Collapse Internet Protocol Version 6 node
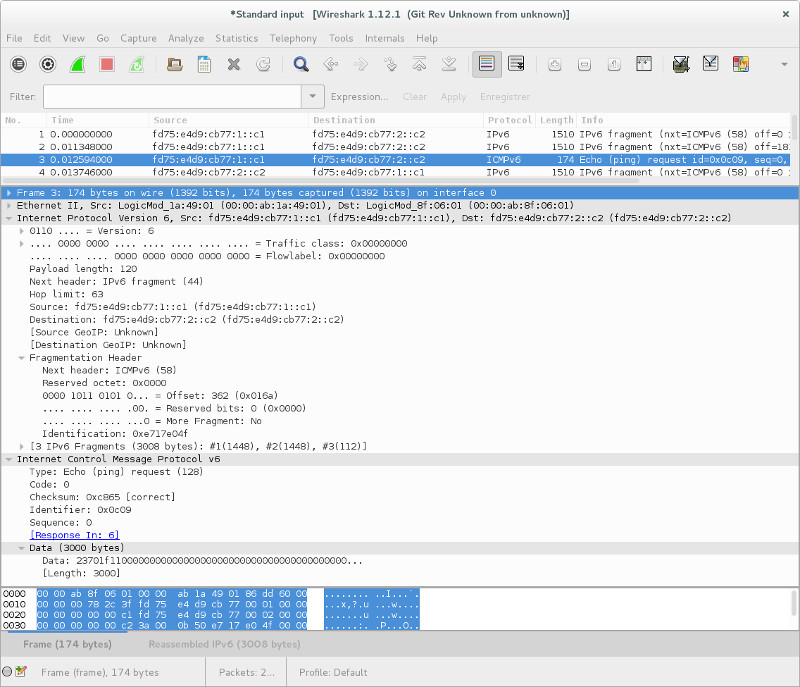Viewport: 800px width, 687px height. [9, 218]
